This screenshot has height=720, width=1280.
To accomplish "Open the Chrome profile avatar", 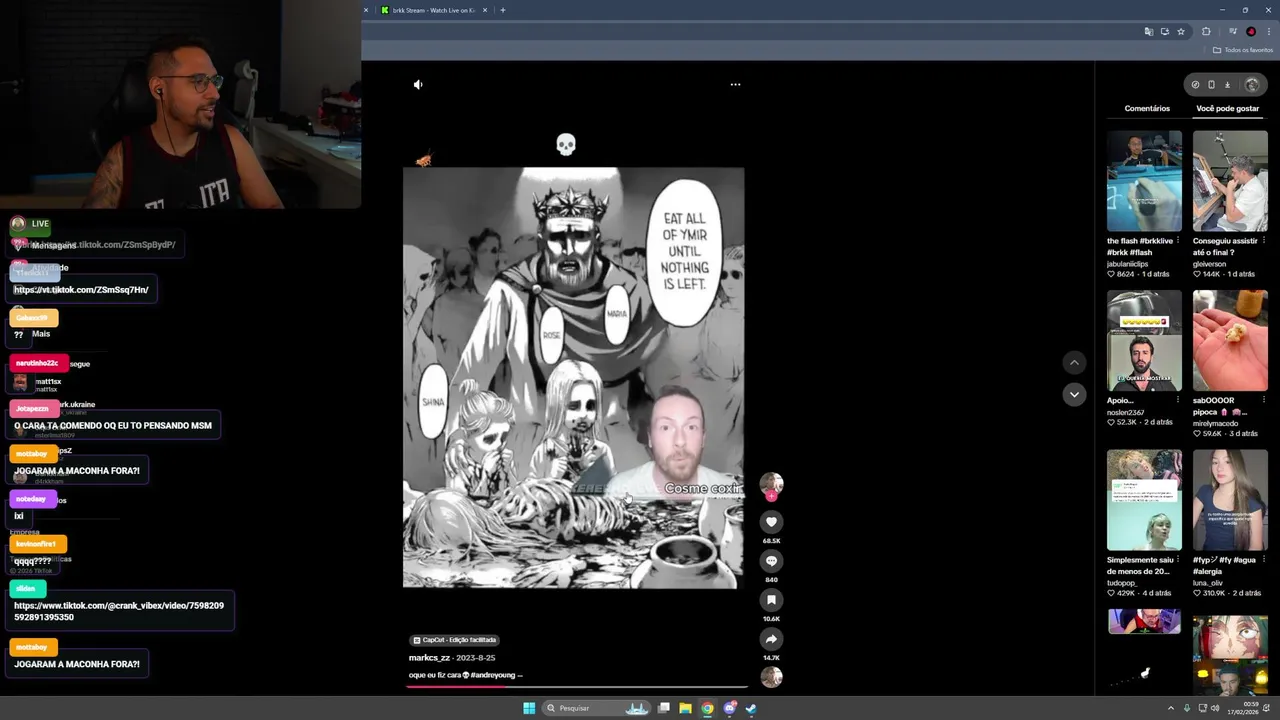I will 1251,32.
